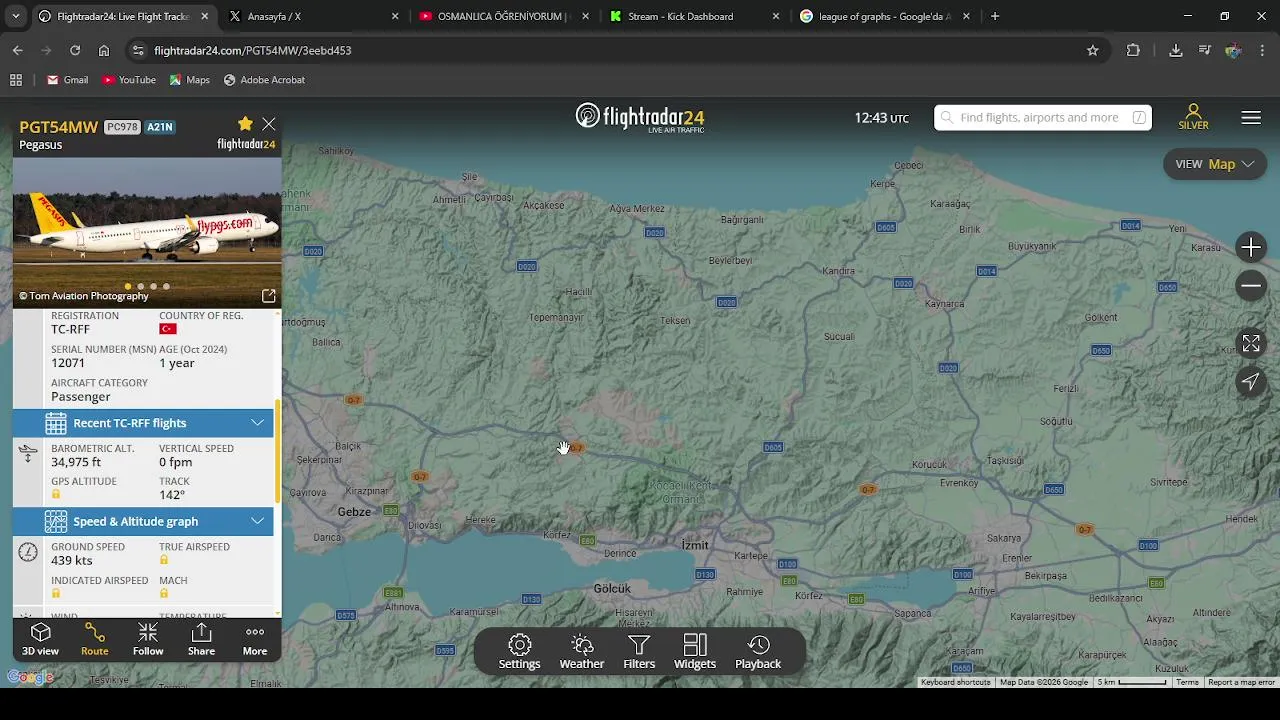Screen dimensions: 1280x720
Task: Click the Follow aircraft icon
Action: coord(148,640)
